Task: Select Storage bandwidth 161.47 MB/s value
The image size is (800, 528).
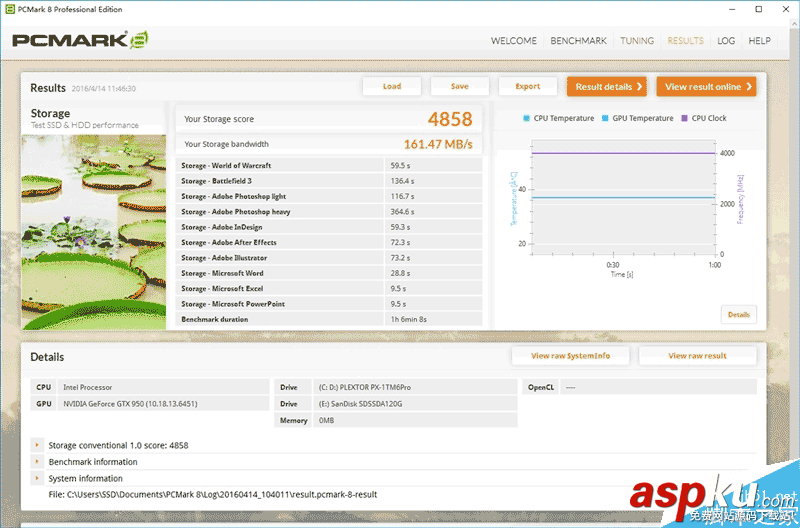Action: pos(438,144)
